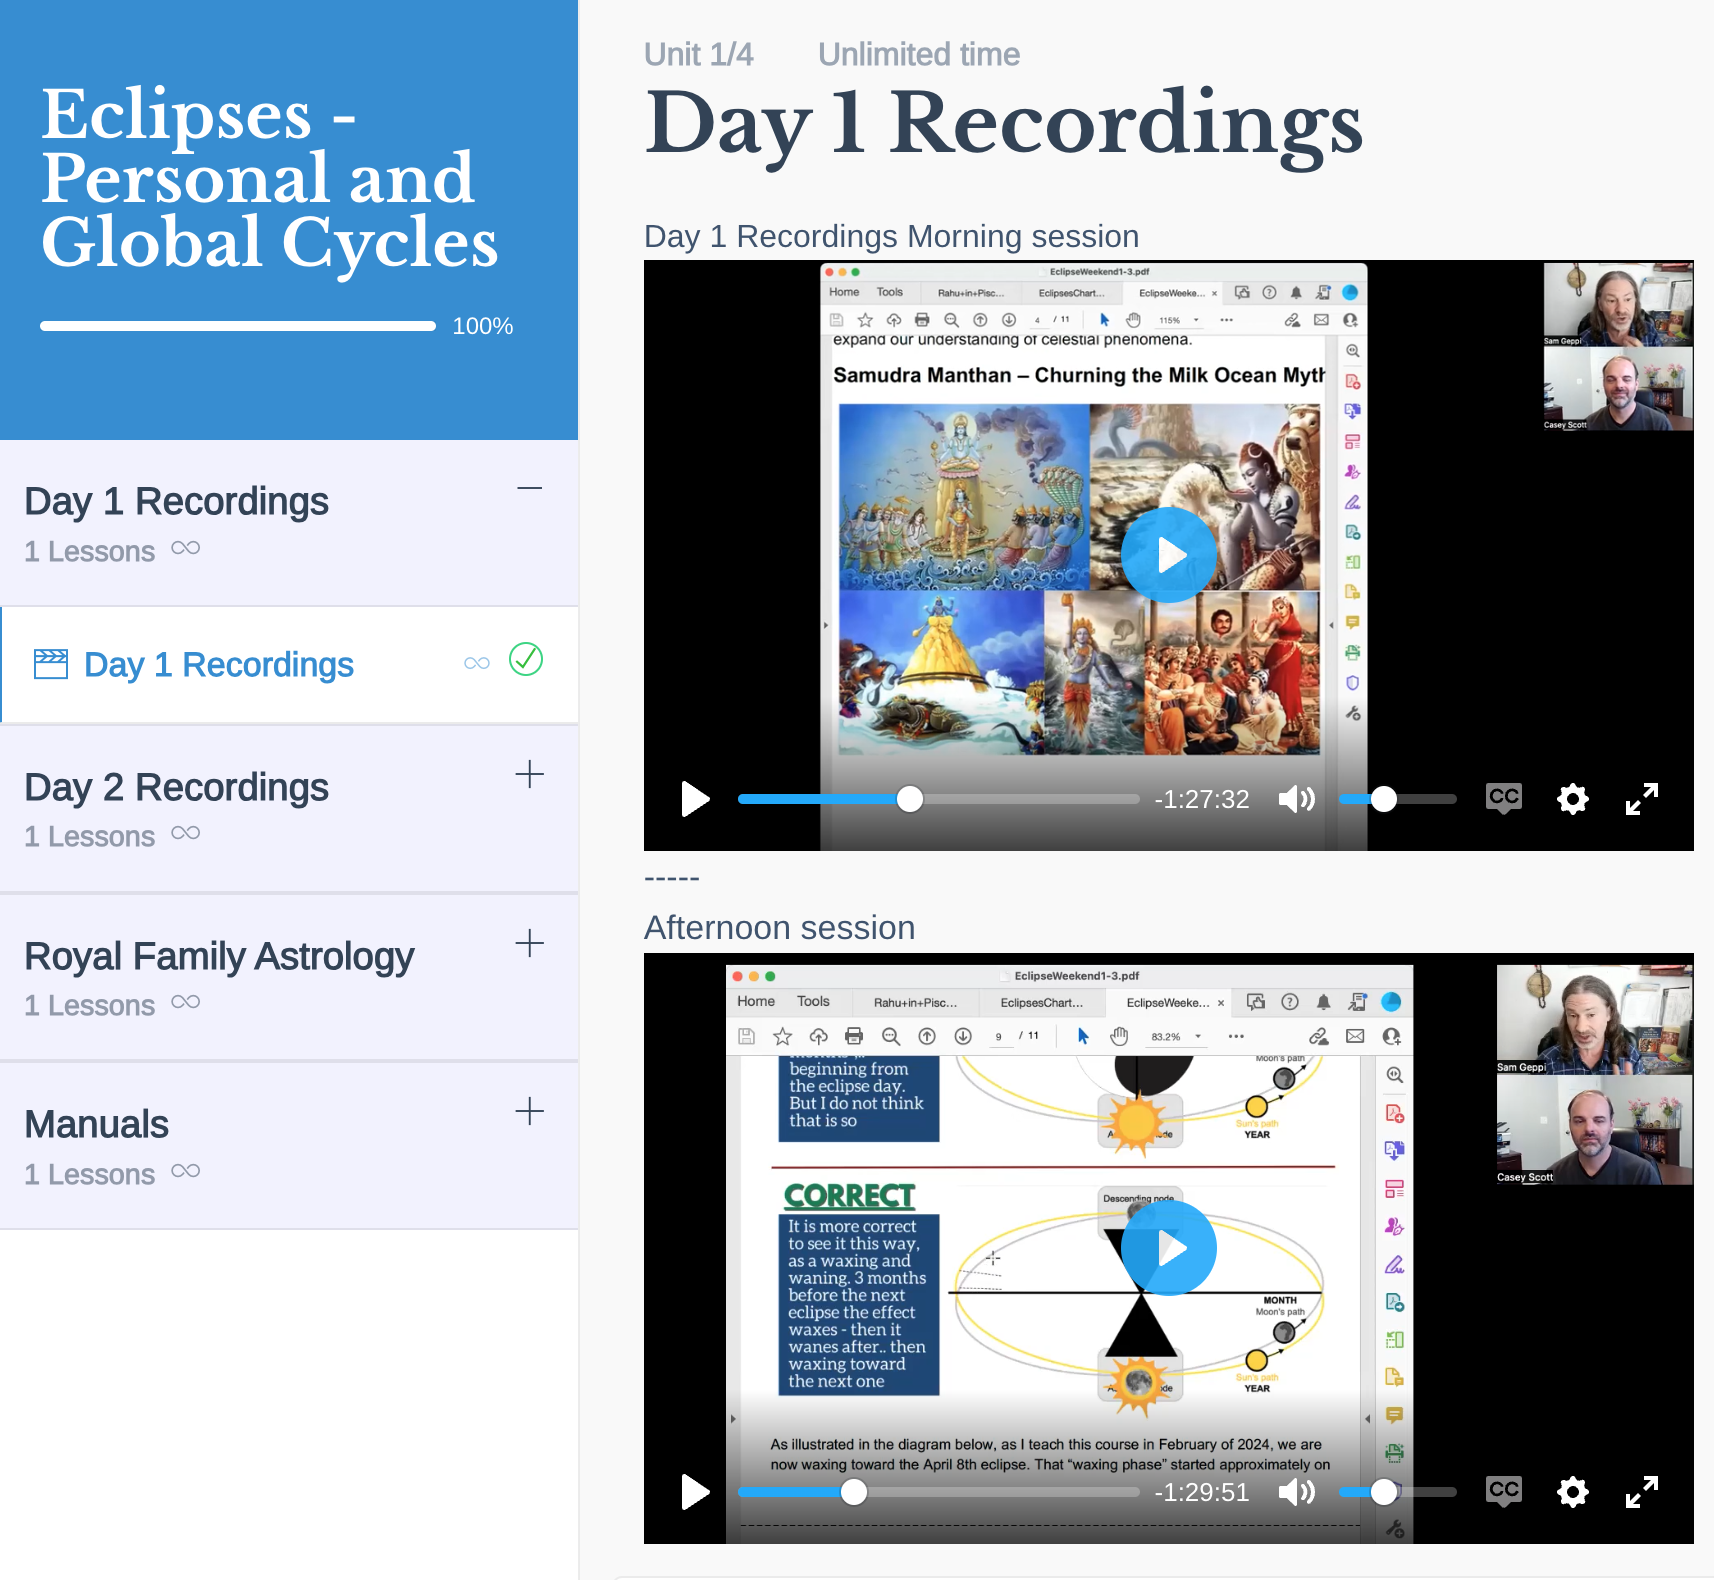Enter fullscreen on the afternoon session video
The width and height of the screenshot is (1714, 1580).
pyautogui.click(x=1641, y=1492)
